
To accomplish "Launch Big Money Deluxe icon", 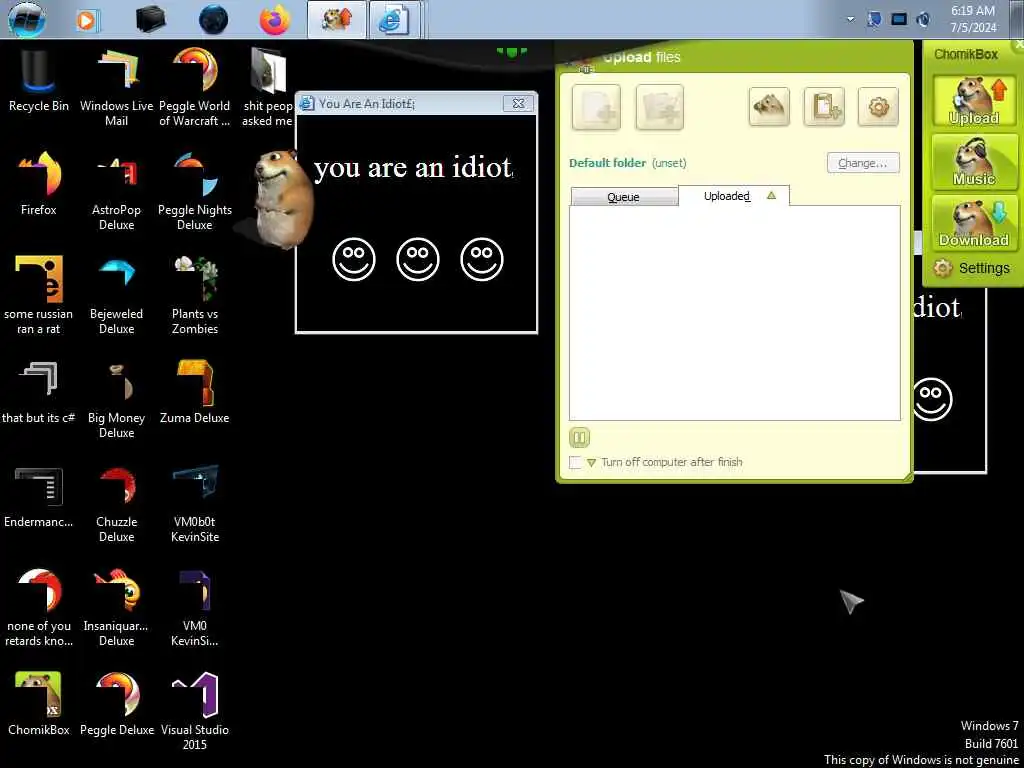I will point(116,398).
